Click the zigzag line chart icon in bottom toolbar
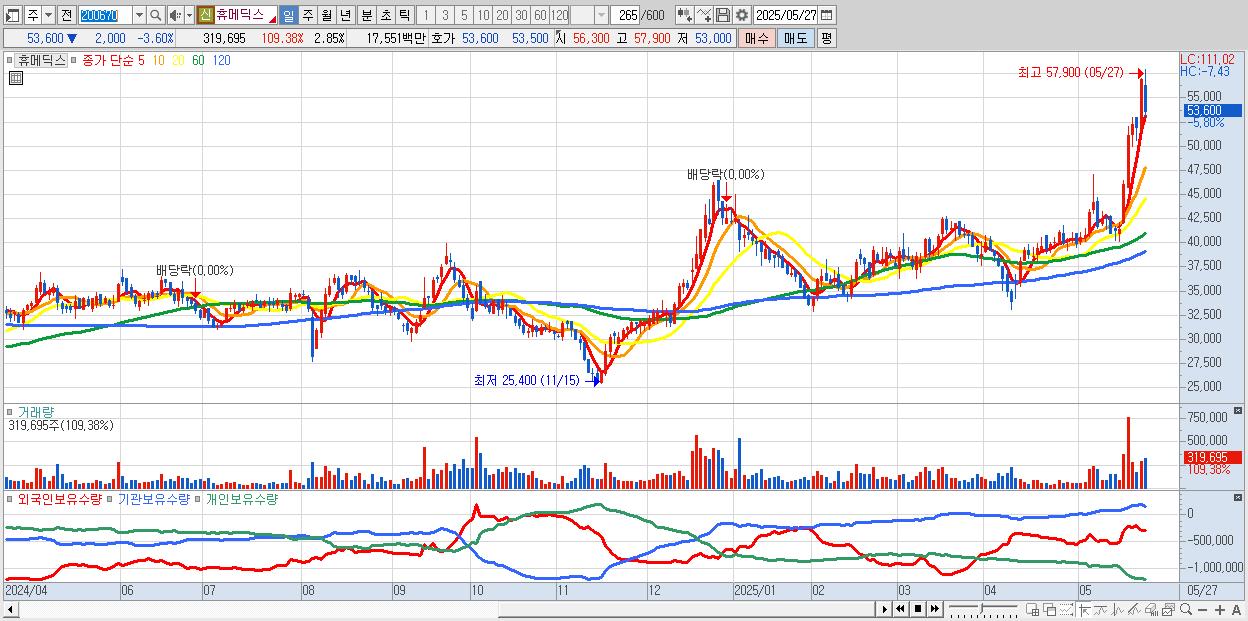Viewport: 1248px width, 621px height. [1117, 609]
